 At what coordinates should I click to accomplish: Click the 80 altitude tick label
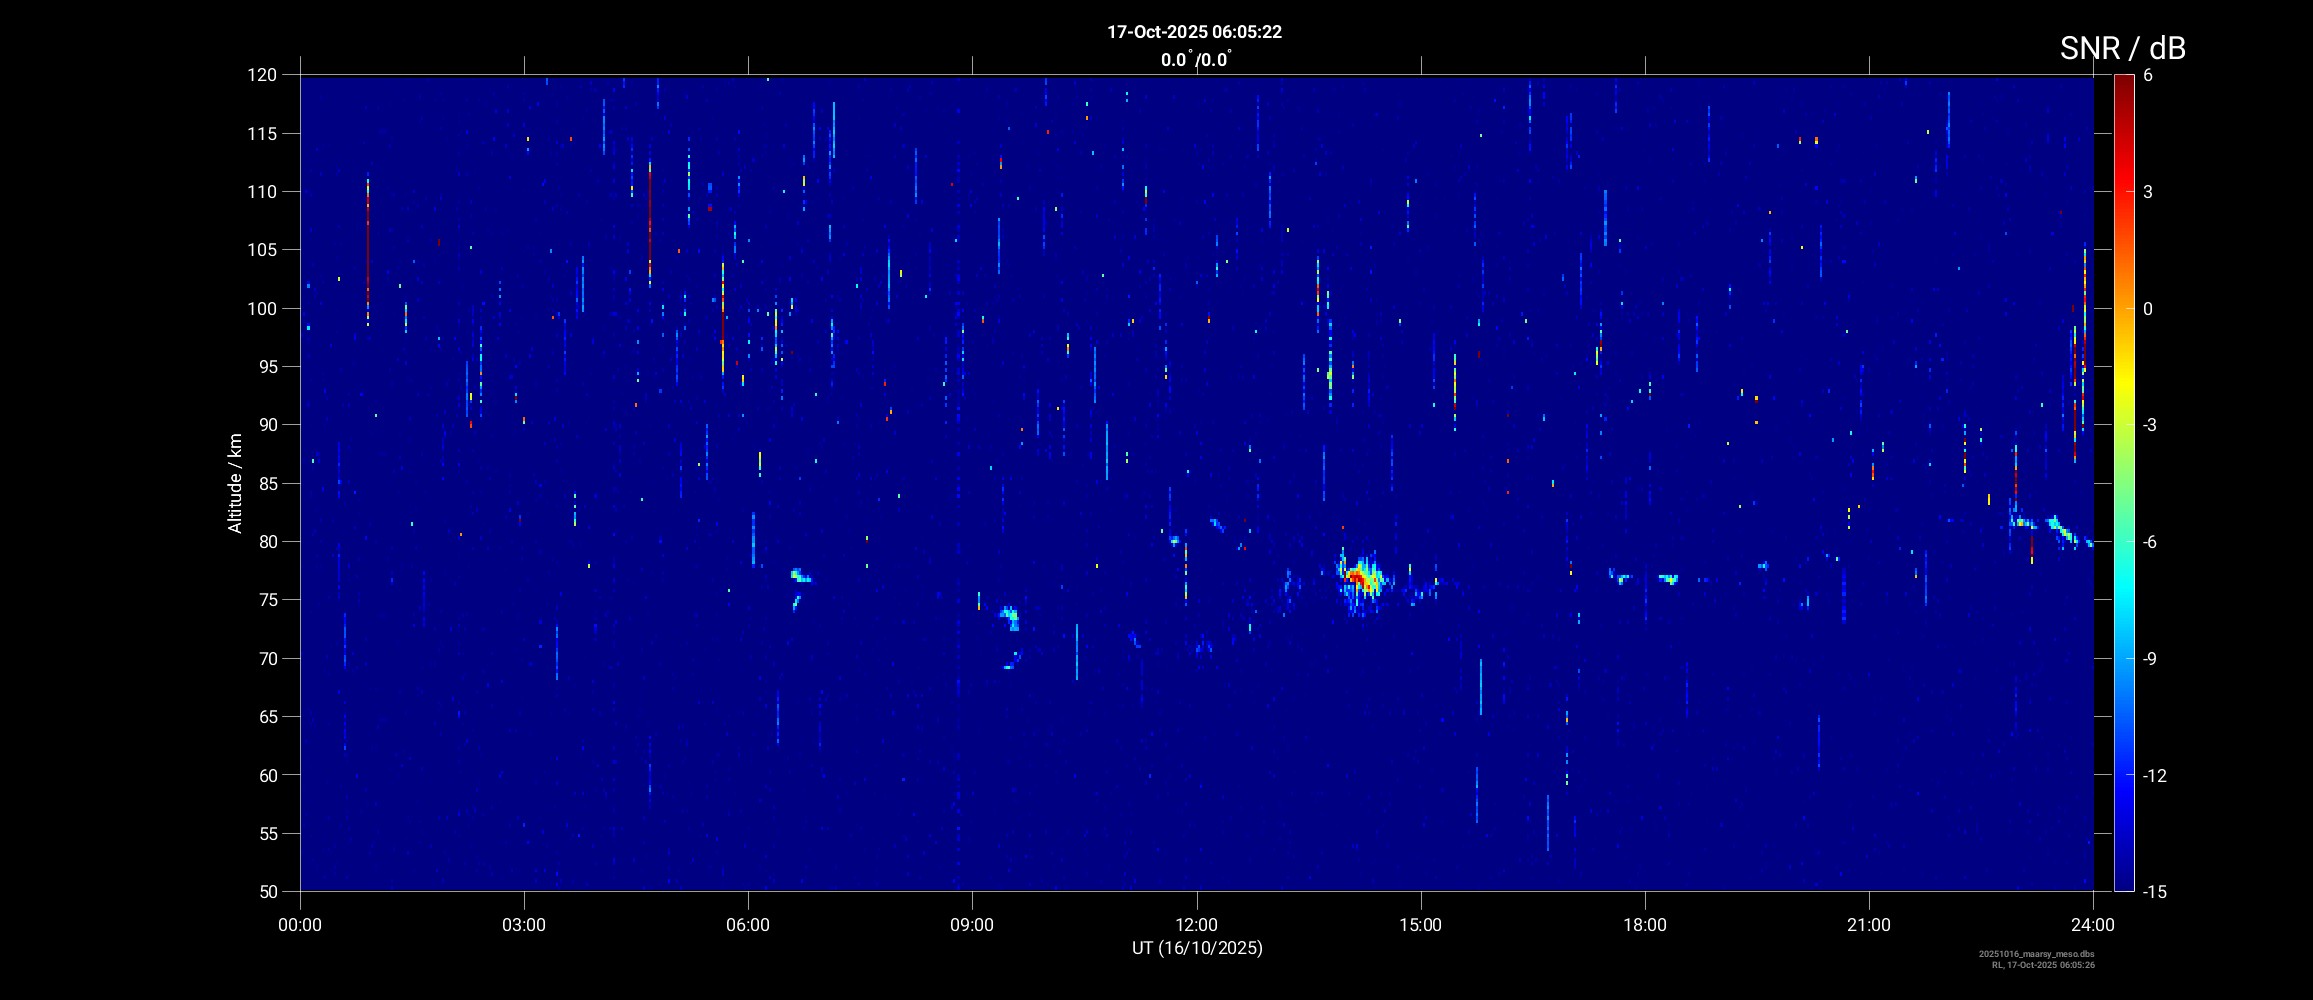[x=265, y=542]
